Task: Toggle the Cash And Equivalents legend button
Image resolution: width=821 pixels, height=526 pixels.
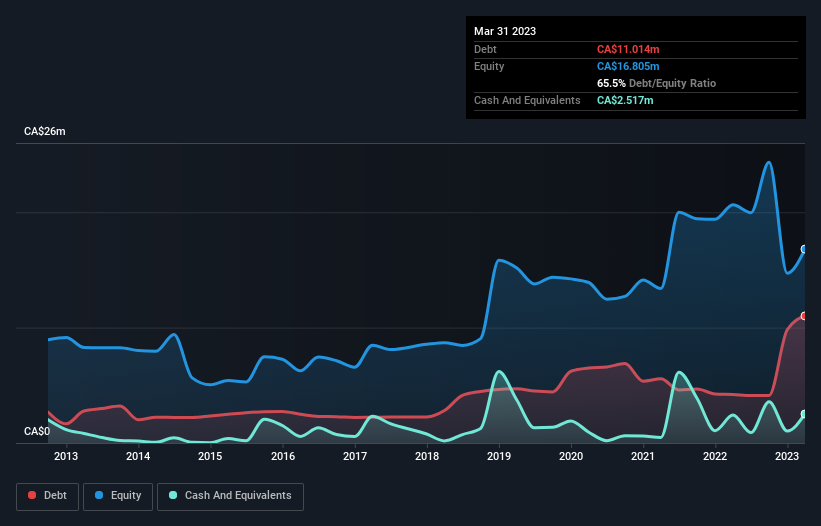Action: tap(230, 496)
